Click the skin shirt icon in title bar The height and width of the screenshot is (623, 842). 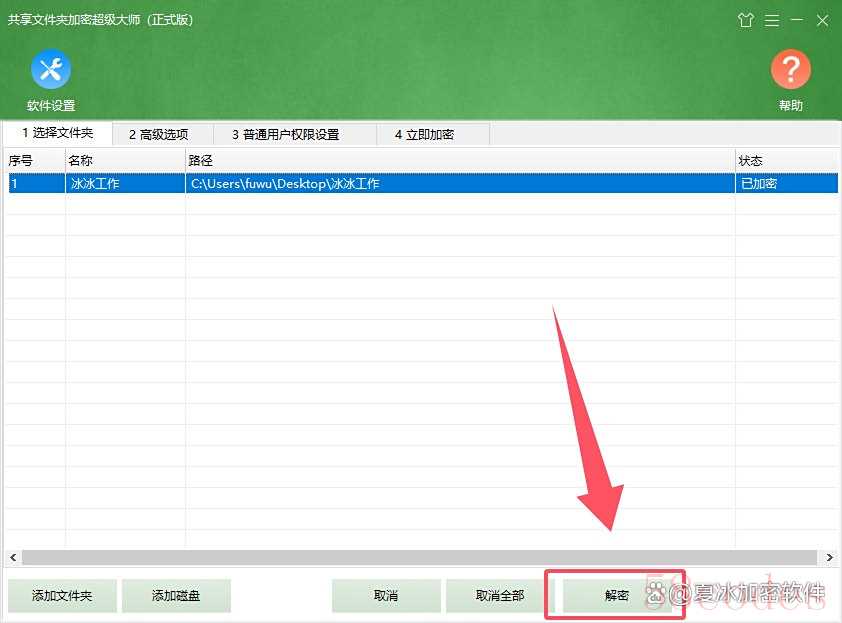click(x=745, y=20)
